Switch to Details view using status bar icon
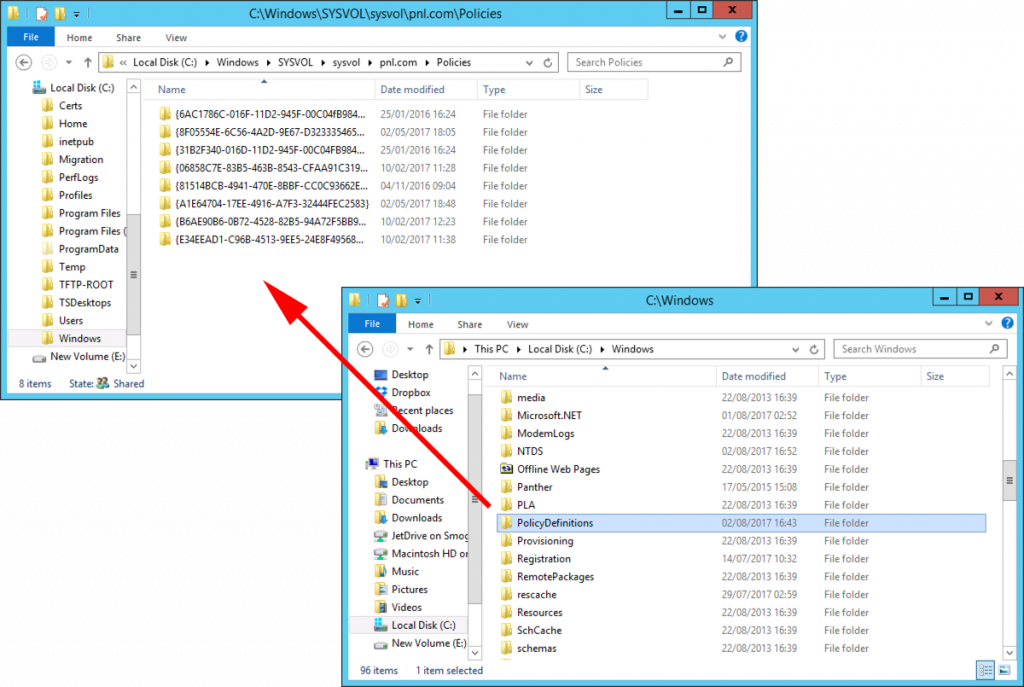 click(985, 670)
